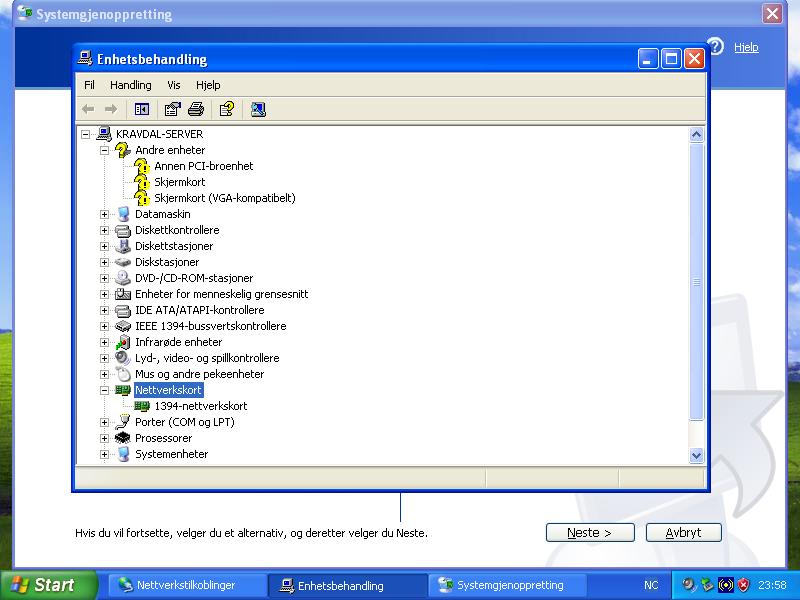Screen dimensions: 800x600
Task: Click the IEEE 1394-bussvertskontrollere icon
Action: tap(123, 326)
